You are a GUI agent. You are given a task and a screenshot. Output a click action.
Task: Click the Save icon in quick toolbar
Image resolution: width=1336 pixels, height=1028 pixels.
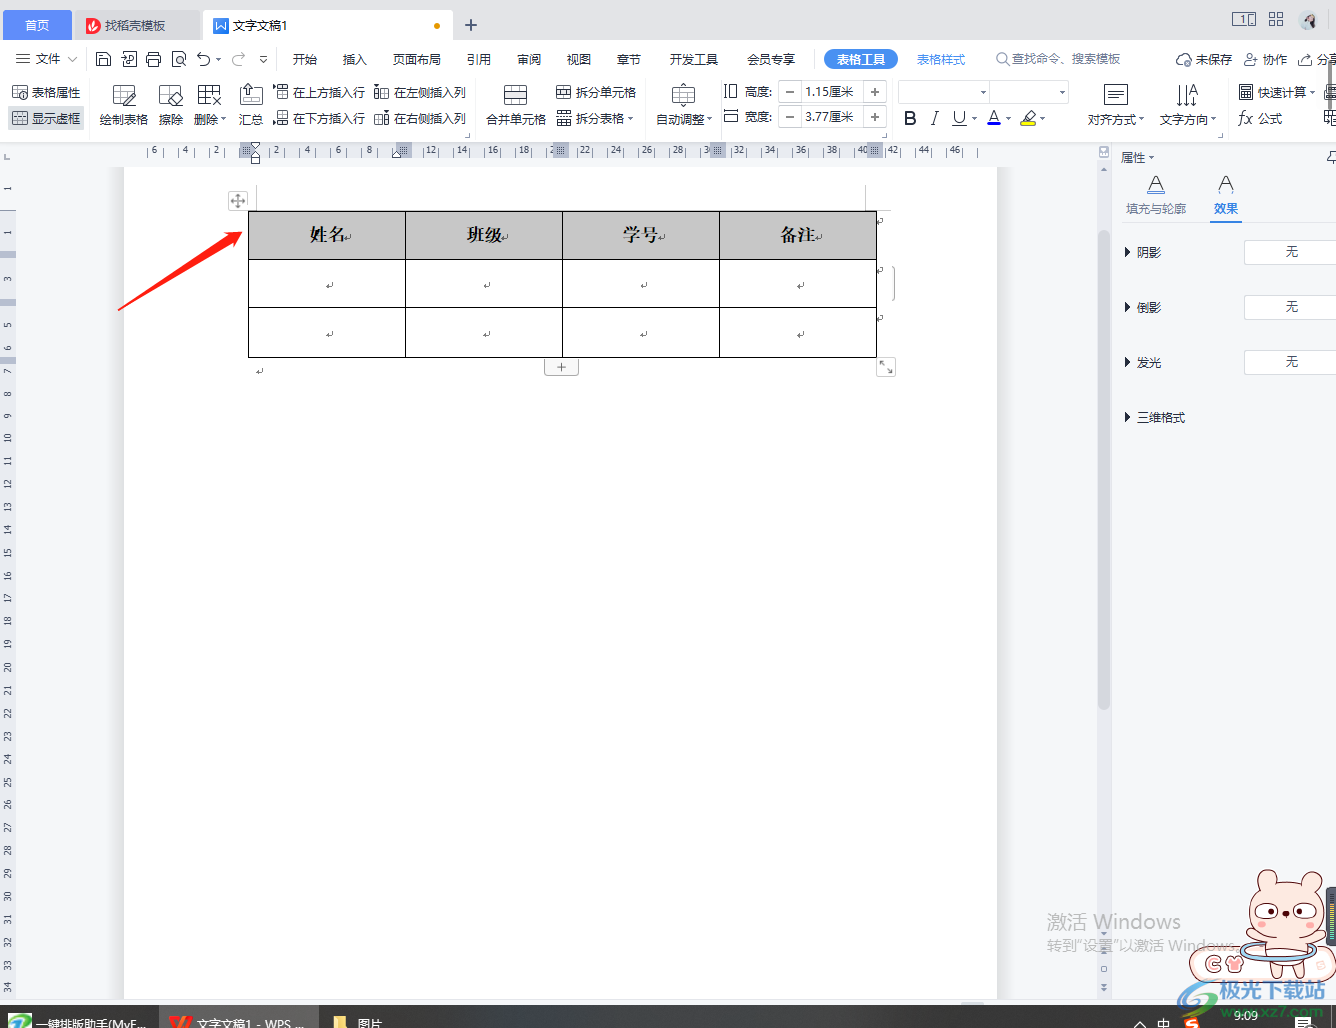(x=103, y=59)
